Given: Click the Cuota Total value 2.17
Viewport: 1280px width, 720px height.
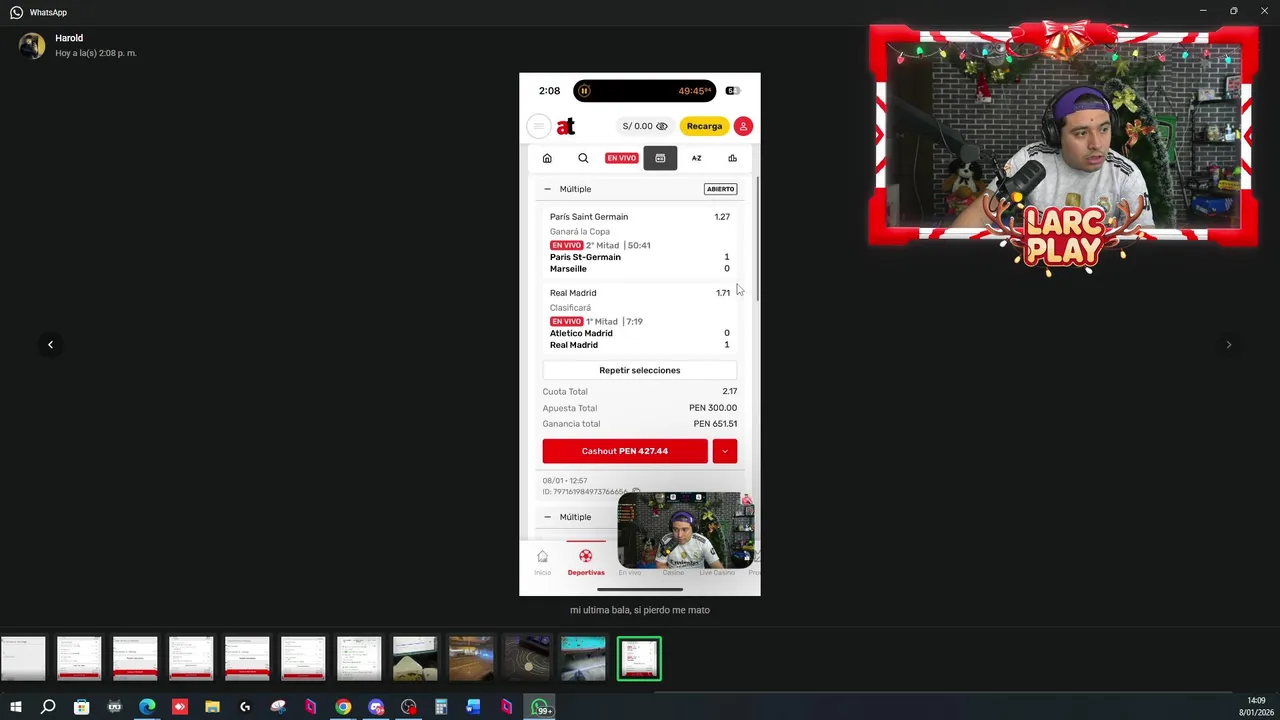Looking at the screenshot, I should coord(730,392).
